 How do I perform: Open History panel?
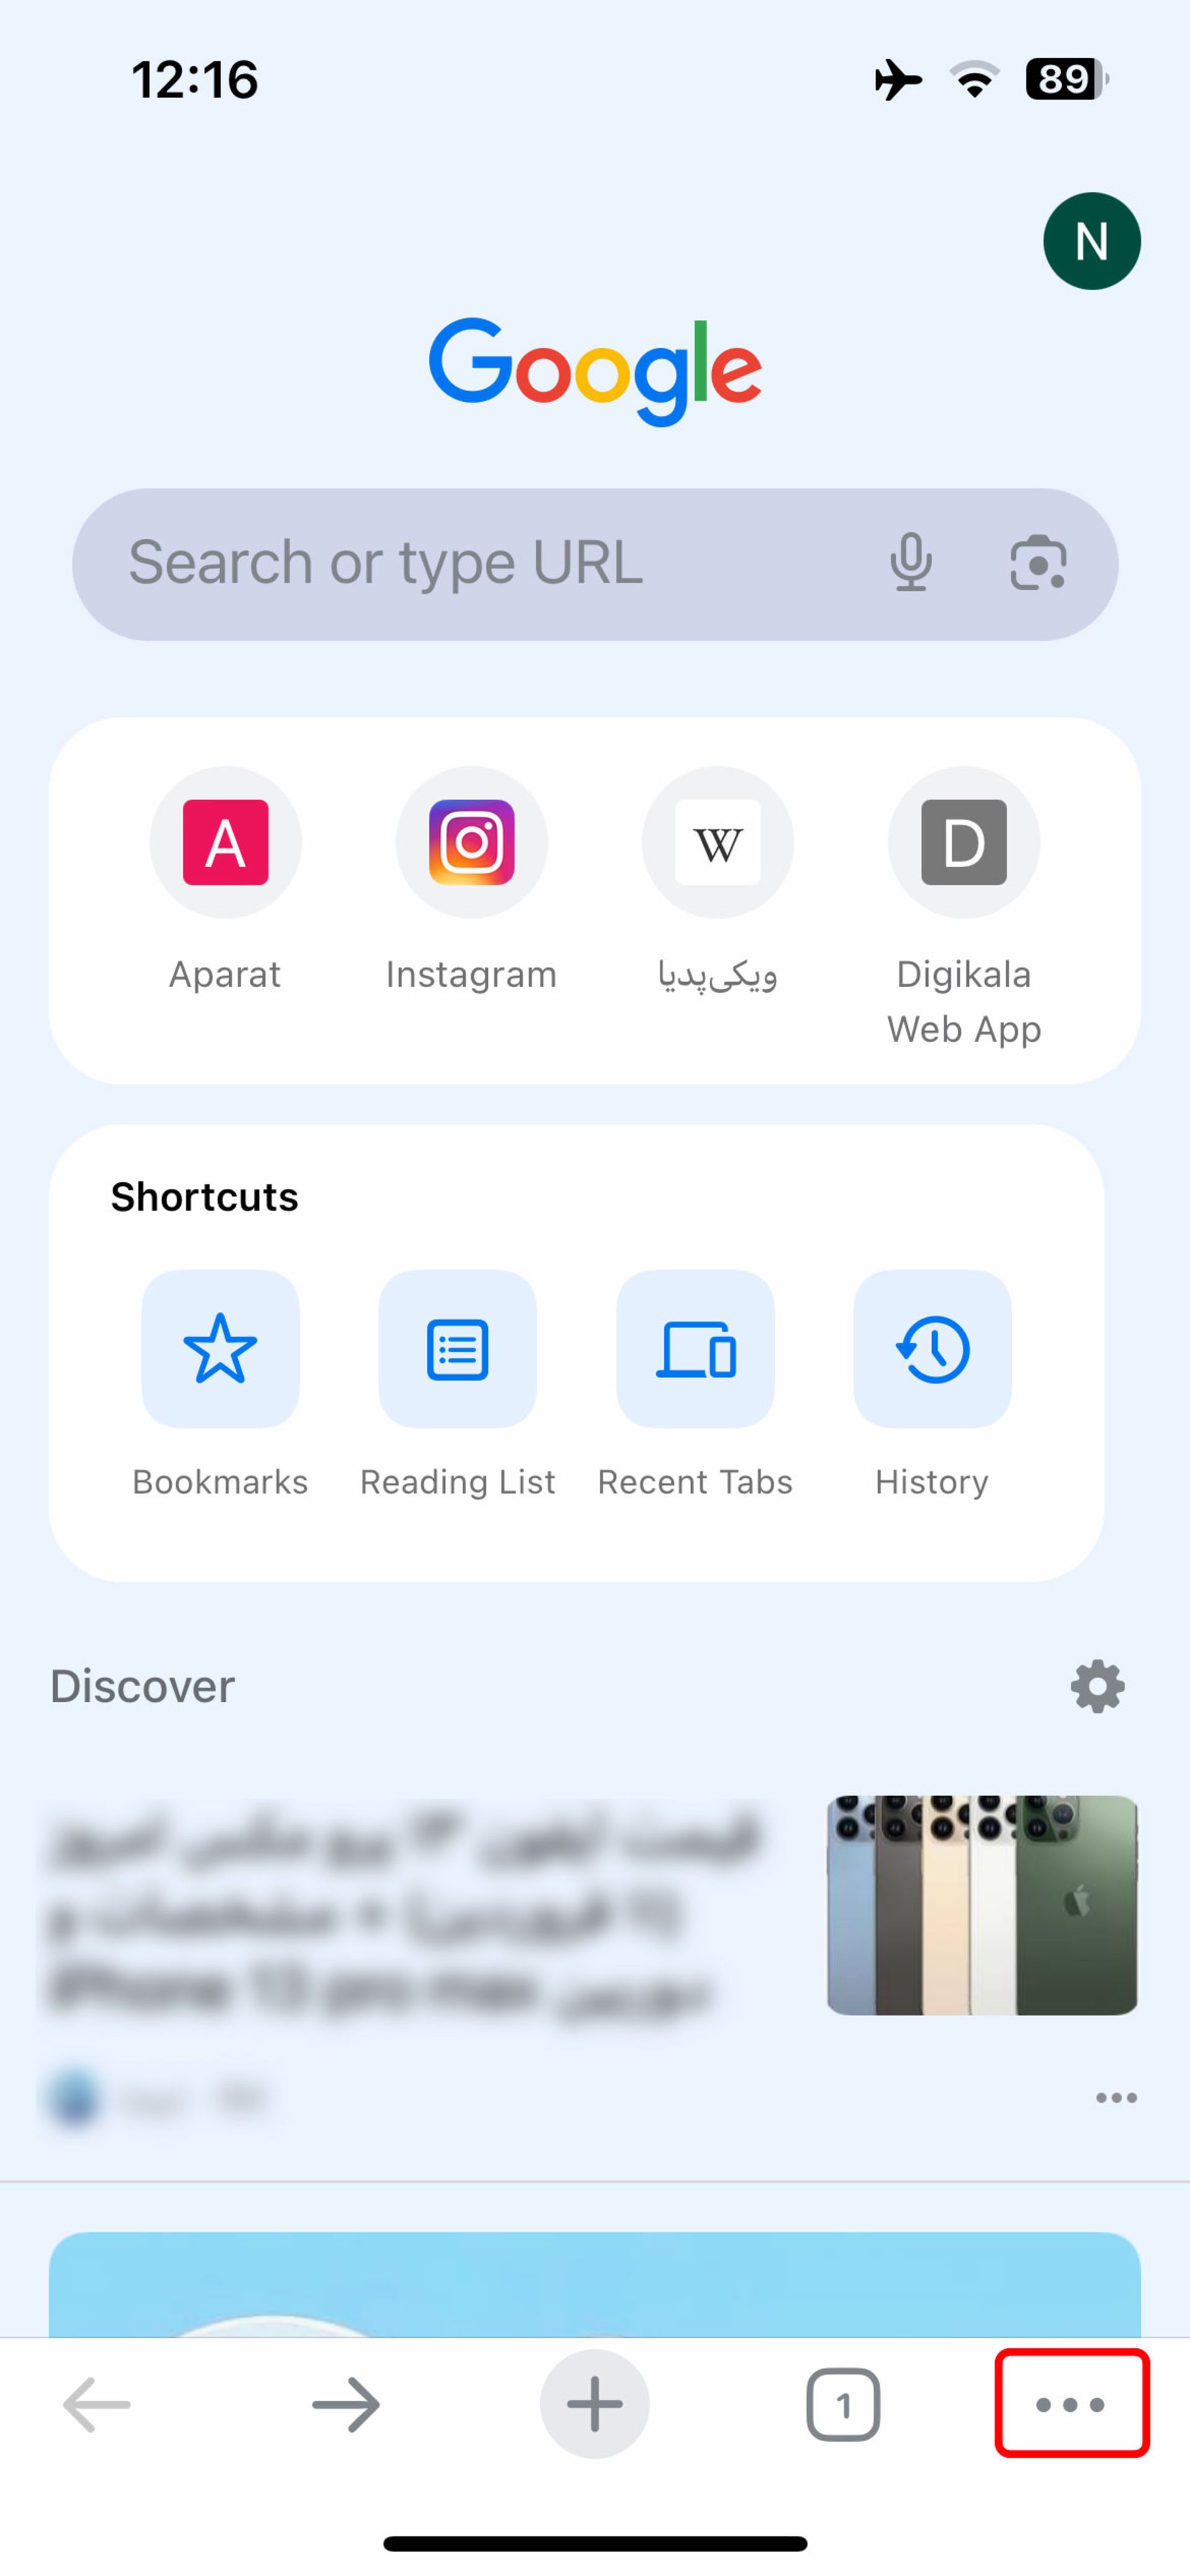coord(931,1349)
